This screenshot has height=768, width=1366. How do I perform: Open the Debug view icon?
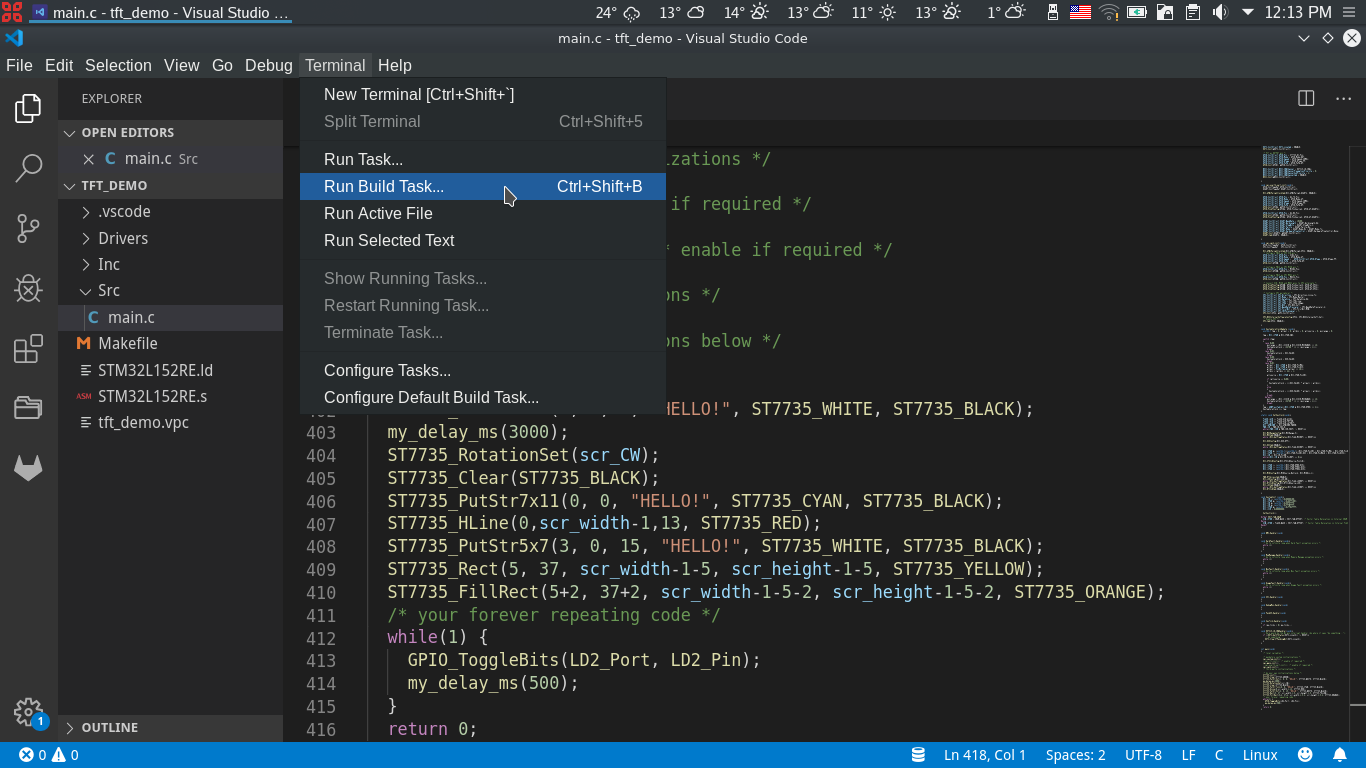point(28,289)
